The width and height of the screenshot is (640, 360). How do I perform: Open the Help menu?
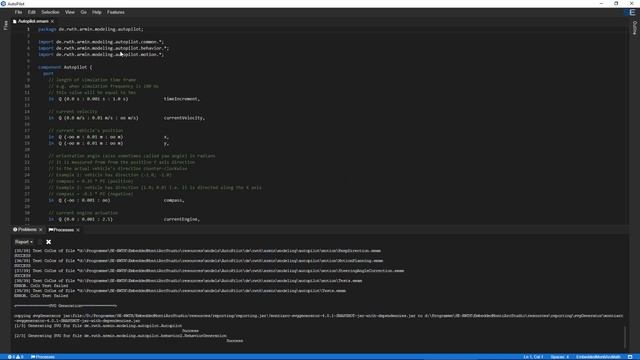[97, 12]
